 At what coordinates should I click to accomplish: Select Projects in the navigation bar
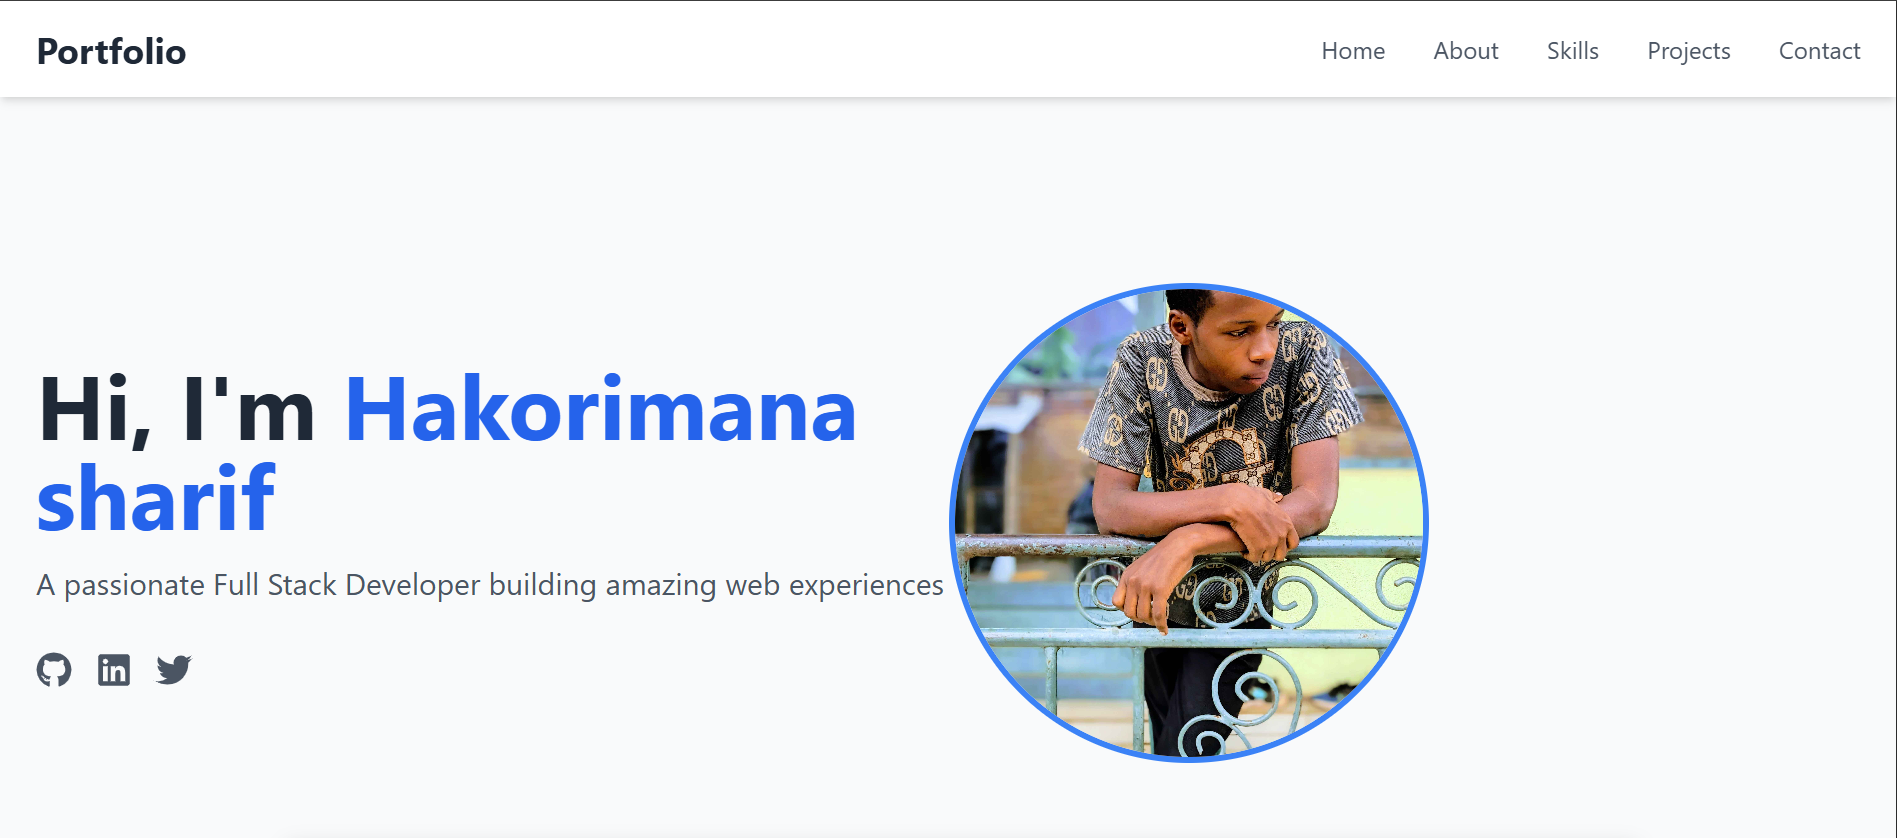pyautogui.click(x=1689, y=51)
